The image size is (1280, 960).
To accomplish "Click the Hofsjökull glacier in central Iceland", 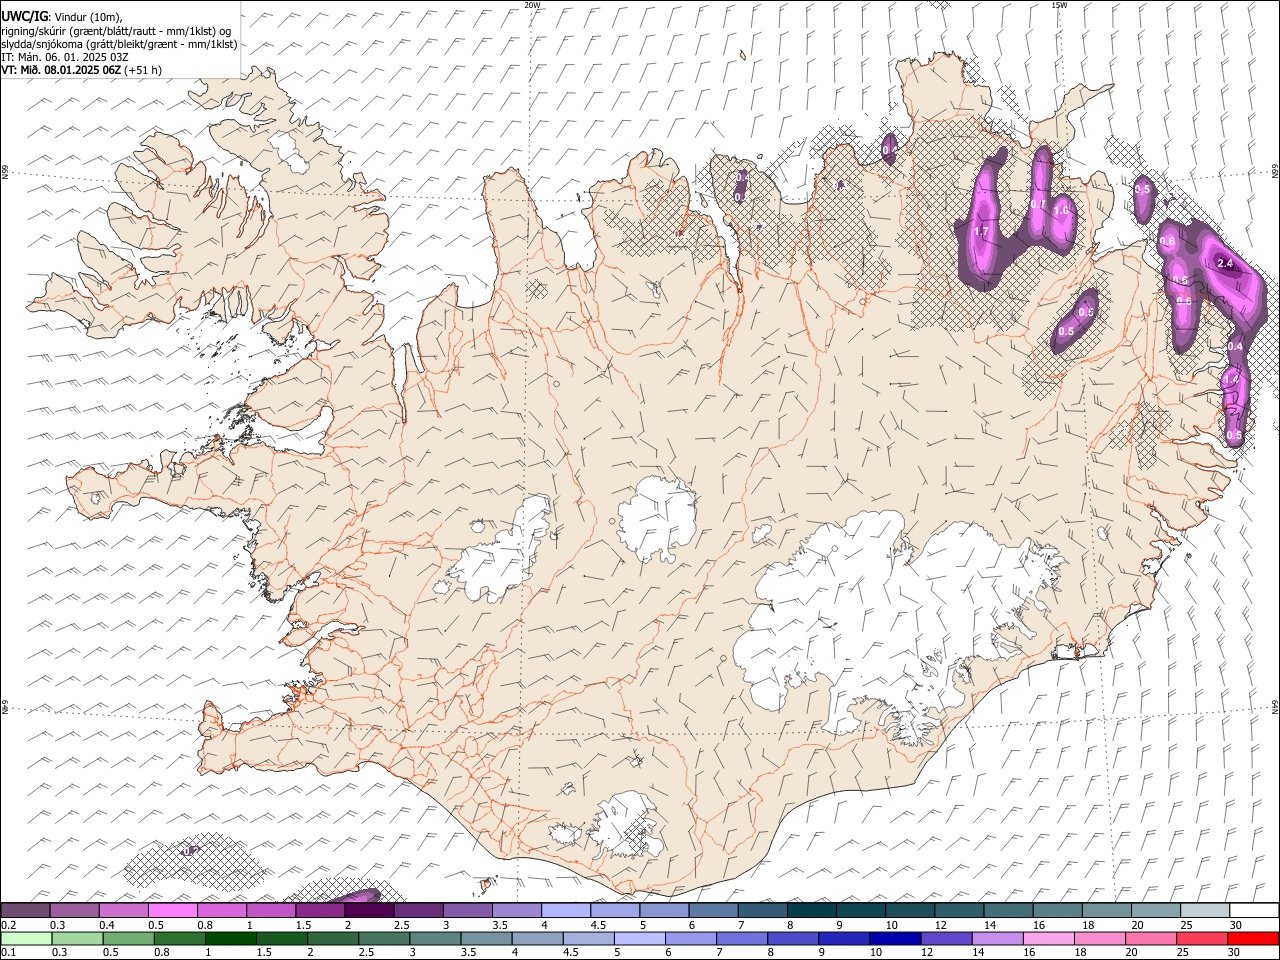I will pos(657,518).
